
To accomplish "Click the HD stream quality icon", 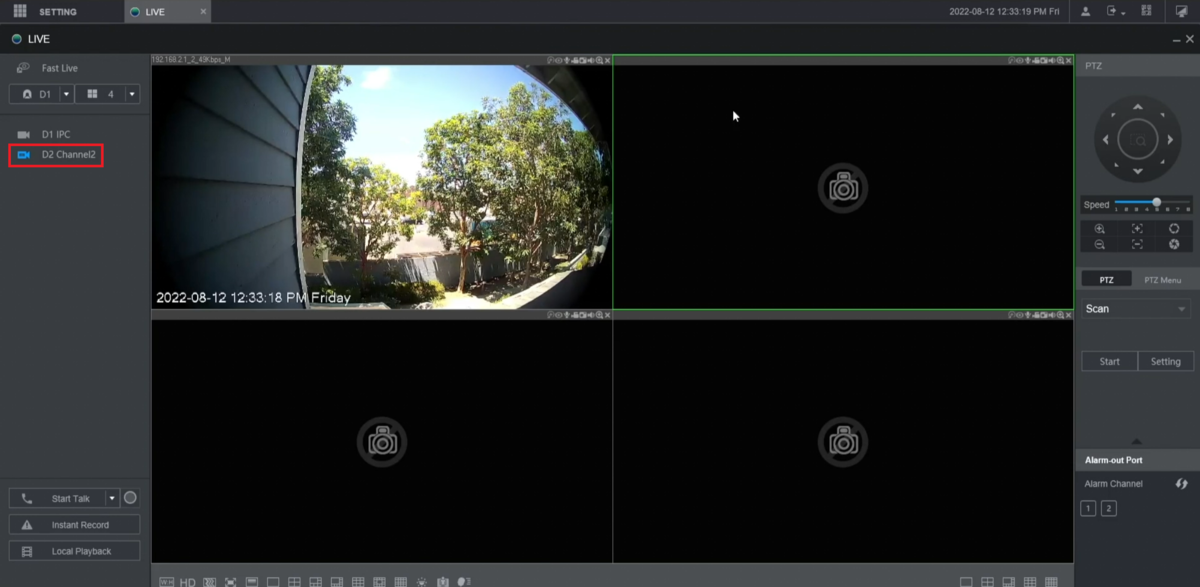I will (187, 580).
